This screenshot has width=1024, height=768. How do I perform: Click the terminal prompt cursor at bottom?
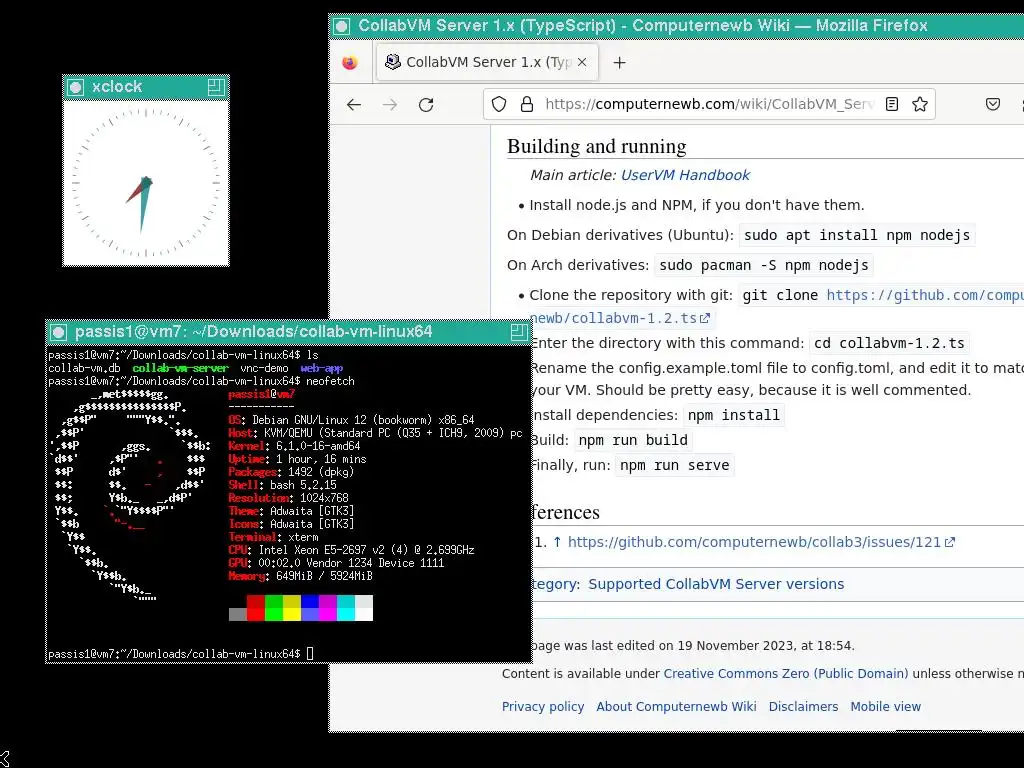tap(310, 653)
